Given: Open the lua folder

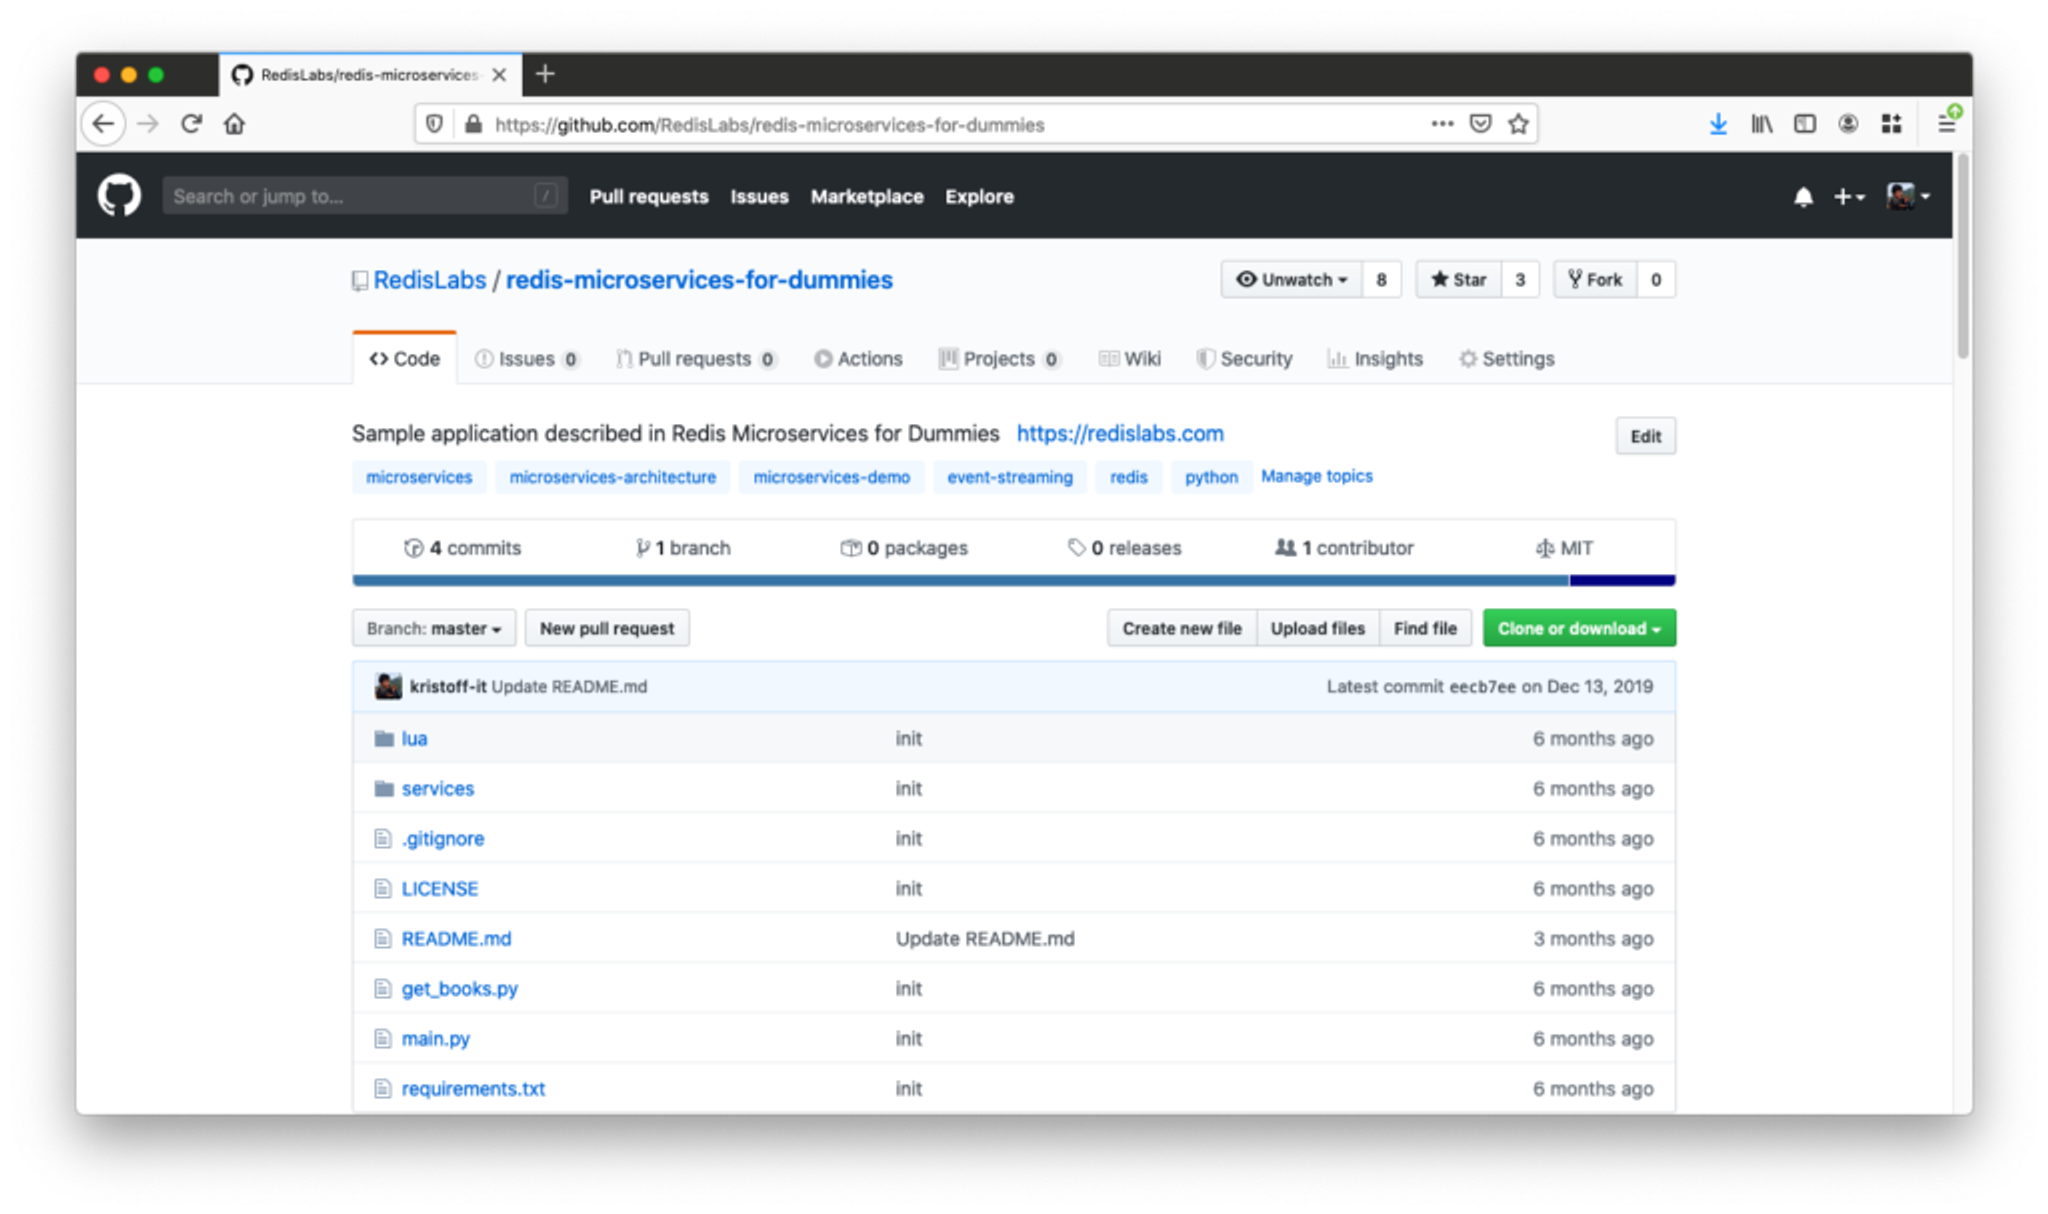Looking at the screenshot, I should [x=414, y=738].
